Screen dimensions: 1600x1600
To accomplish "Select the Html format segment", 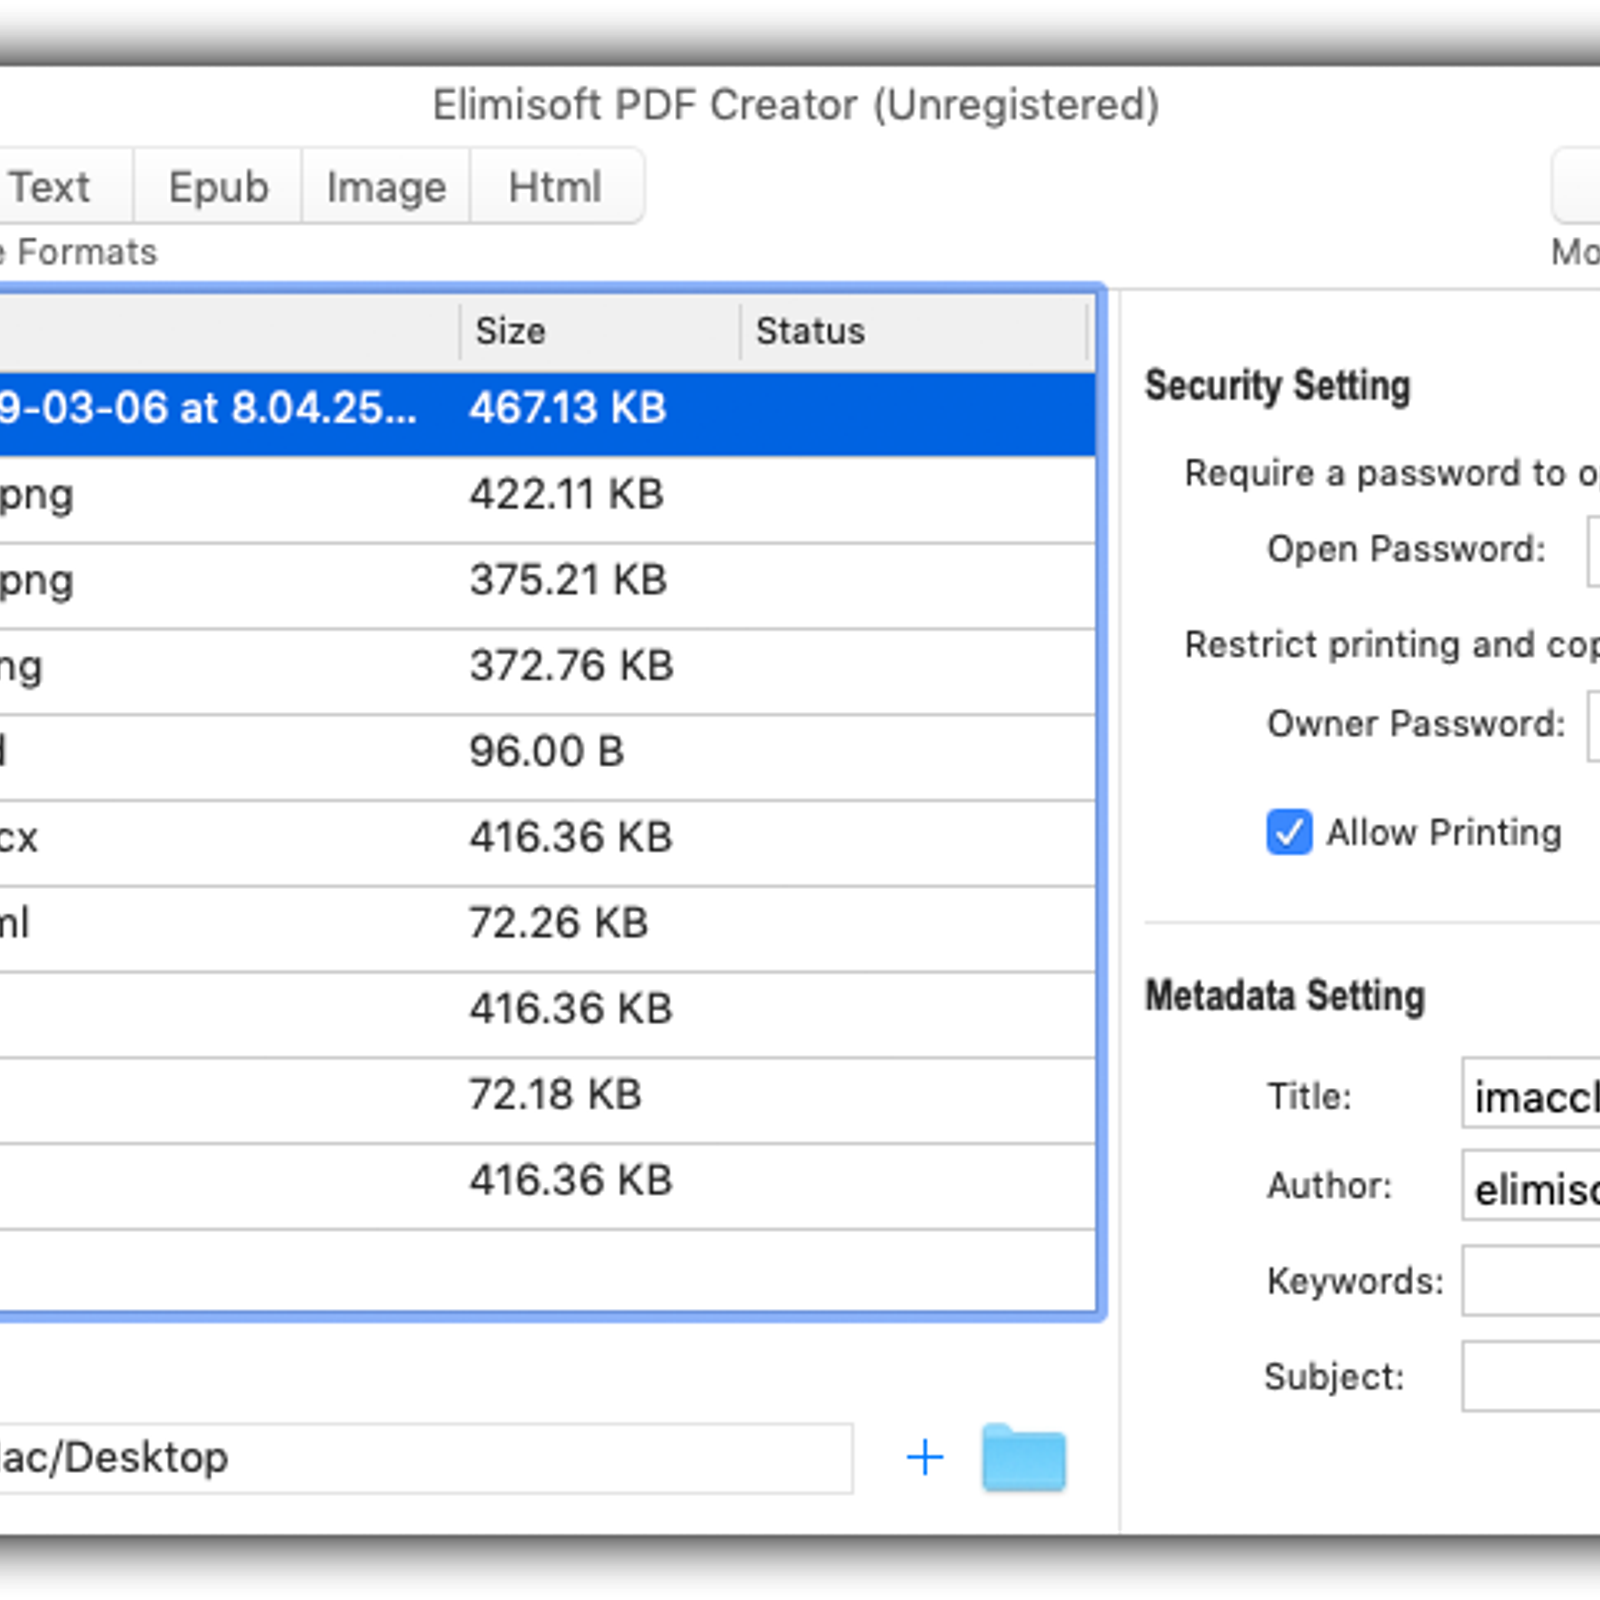I will pos(556,187).
